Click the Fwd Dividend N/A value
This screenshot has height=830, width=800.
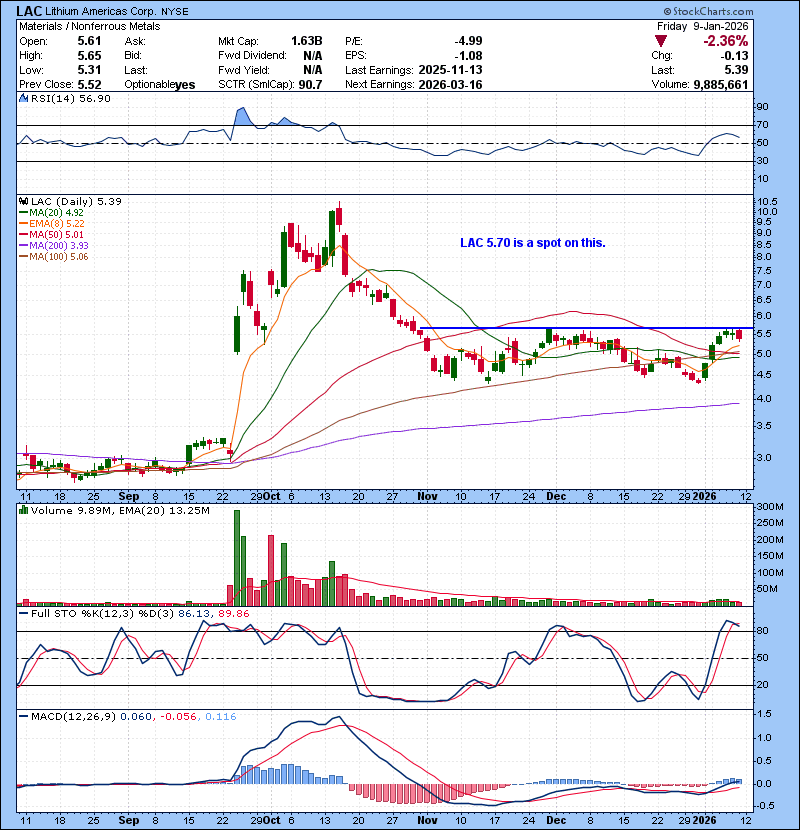(312, 56)
